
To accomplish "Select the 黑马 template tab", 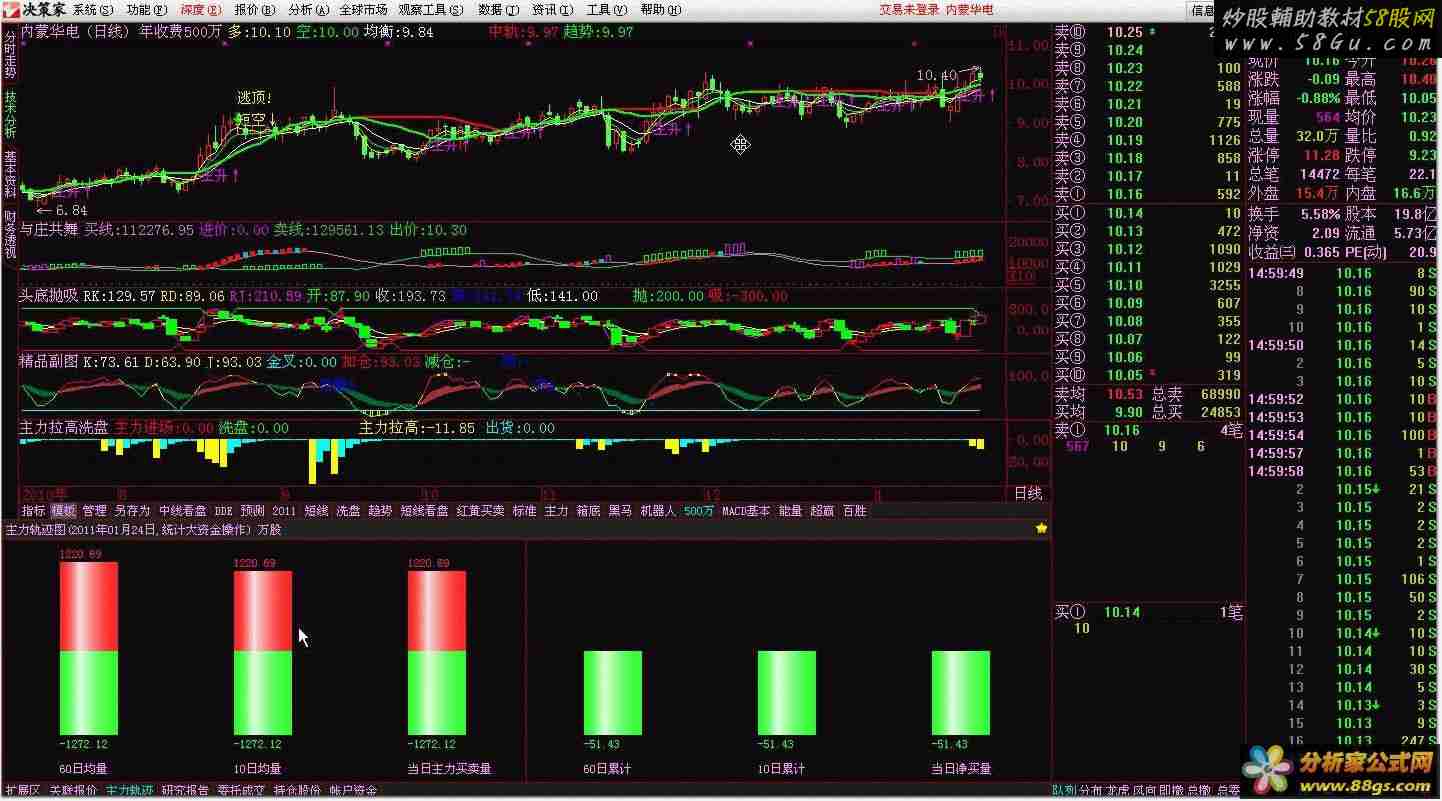I will (x=620, y=511).
